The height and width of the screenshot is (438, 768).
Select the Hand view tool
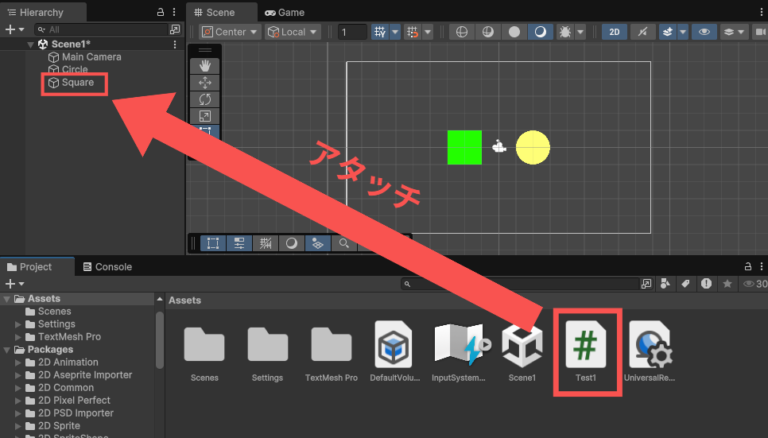click(205, 66)
